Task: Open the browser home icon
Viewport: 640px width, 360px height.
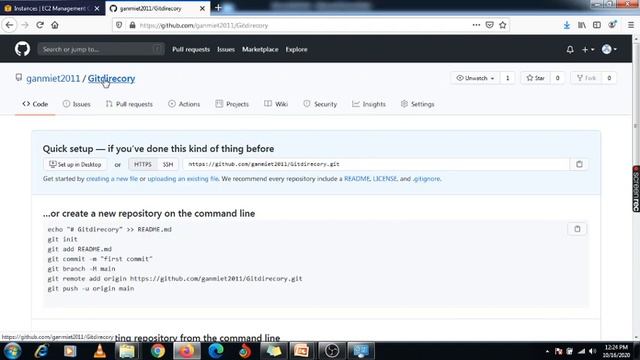Action: (x=55, y=25)
